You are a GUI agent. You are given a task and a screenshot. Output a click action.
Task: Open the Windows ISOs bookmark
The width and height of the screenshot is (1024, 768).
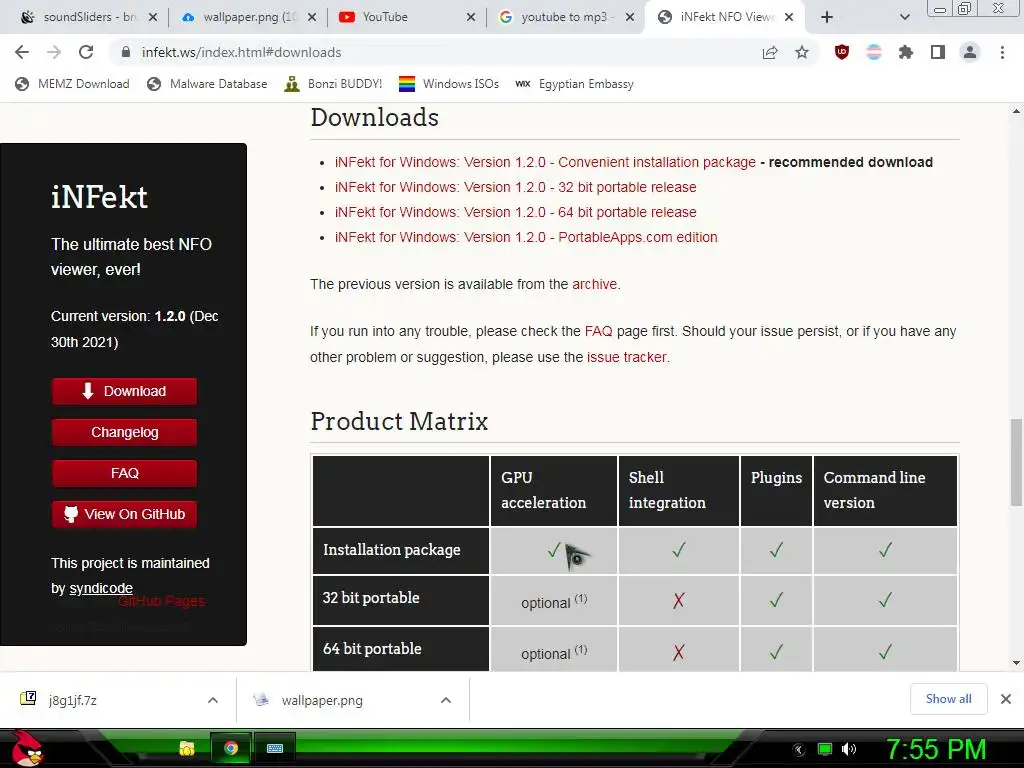449,84
